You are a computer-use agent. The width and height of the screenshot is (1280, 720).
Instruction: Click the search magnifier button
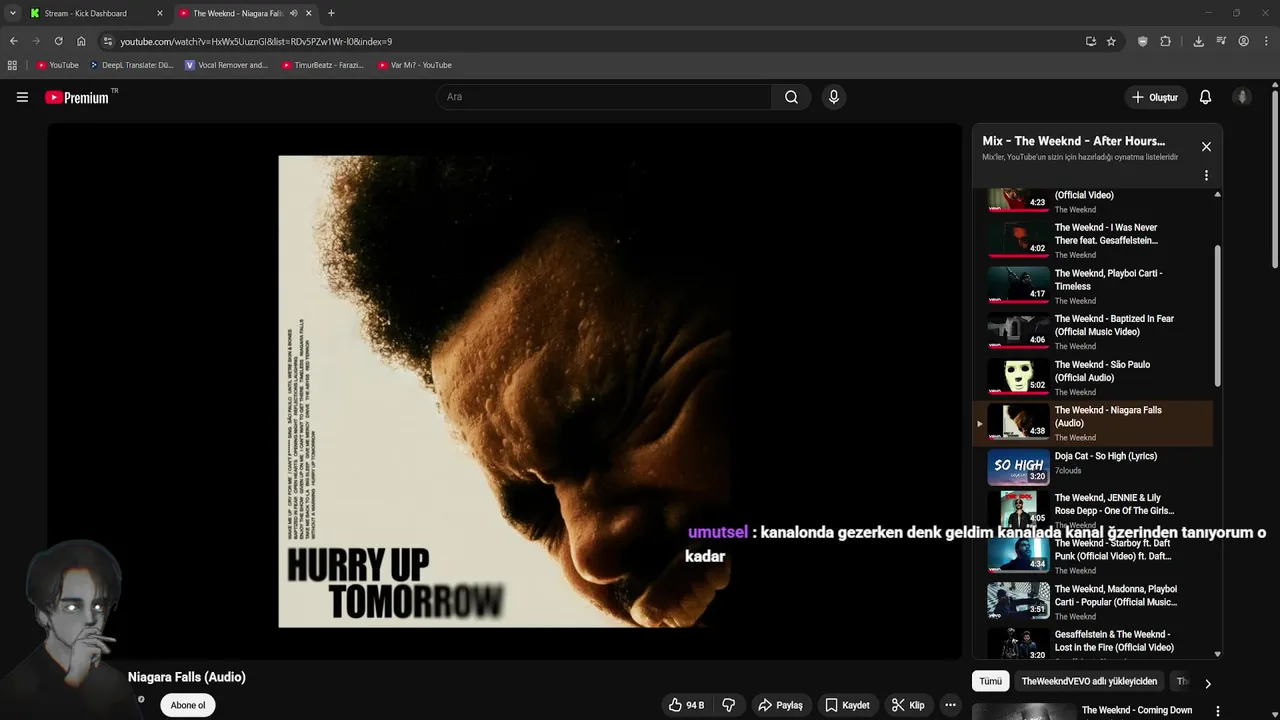(x=791, y=97)
